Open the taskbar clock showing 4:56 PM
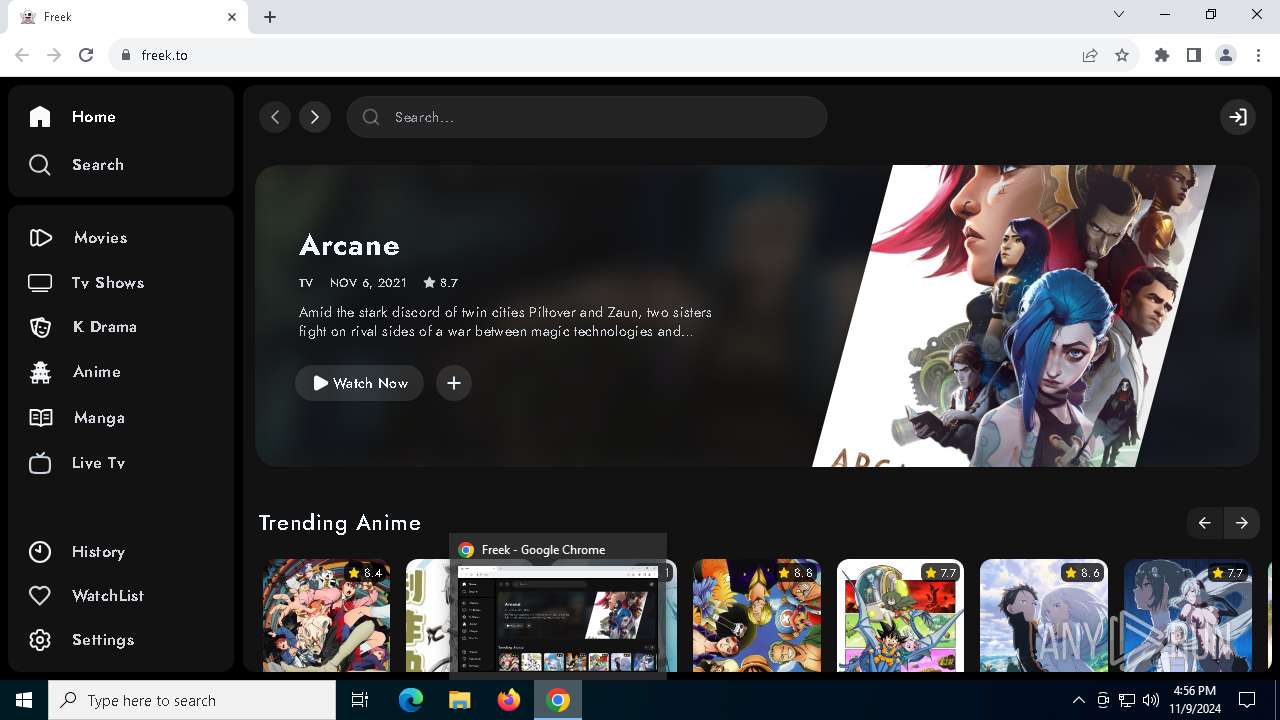The width and height of the screenshot is (1280, 720). (1195, 700)
